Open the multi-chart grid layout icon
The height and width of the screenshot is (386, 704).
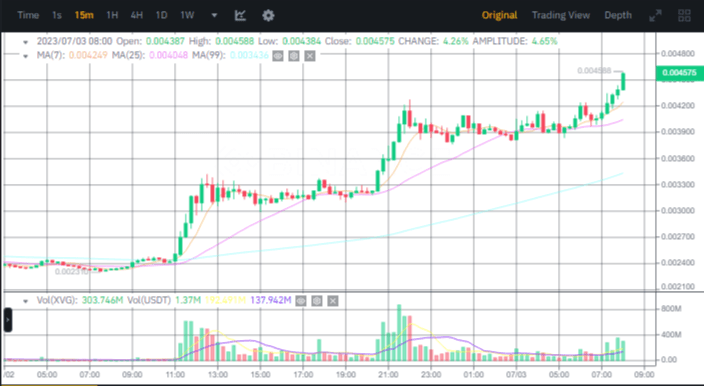point(684,15)
